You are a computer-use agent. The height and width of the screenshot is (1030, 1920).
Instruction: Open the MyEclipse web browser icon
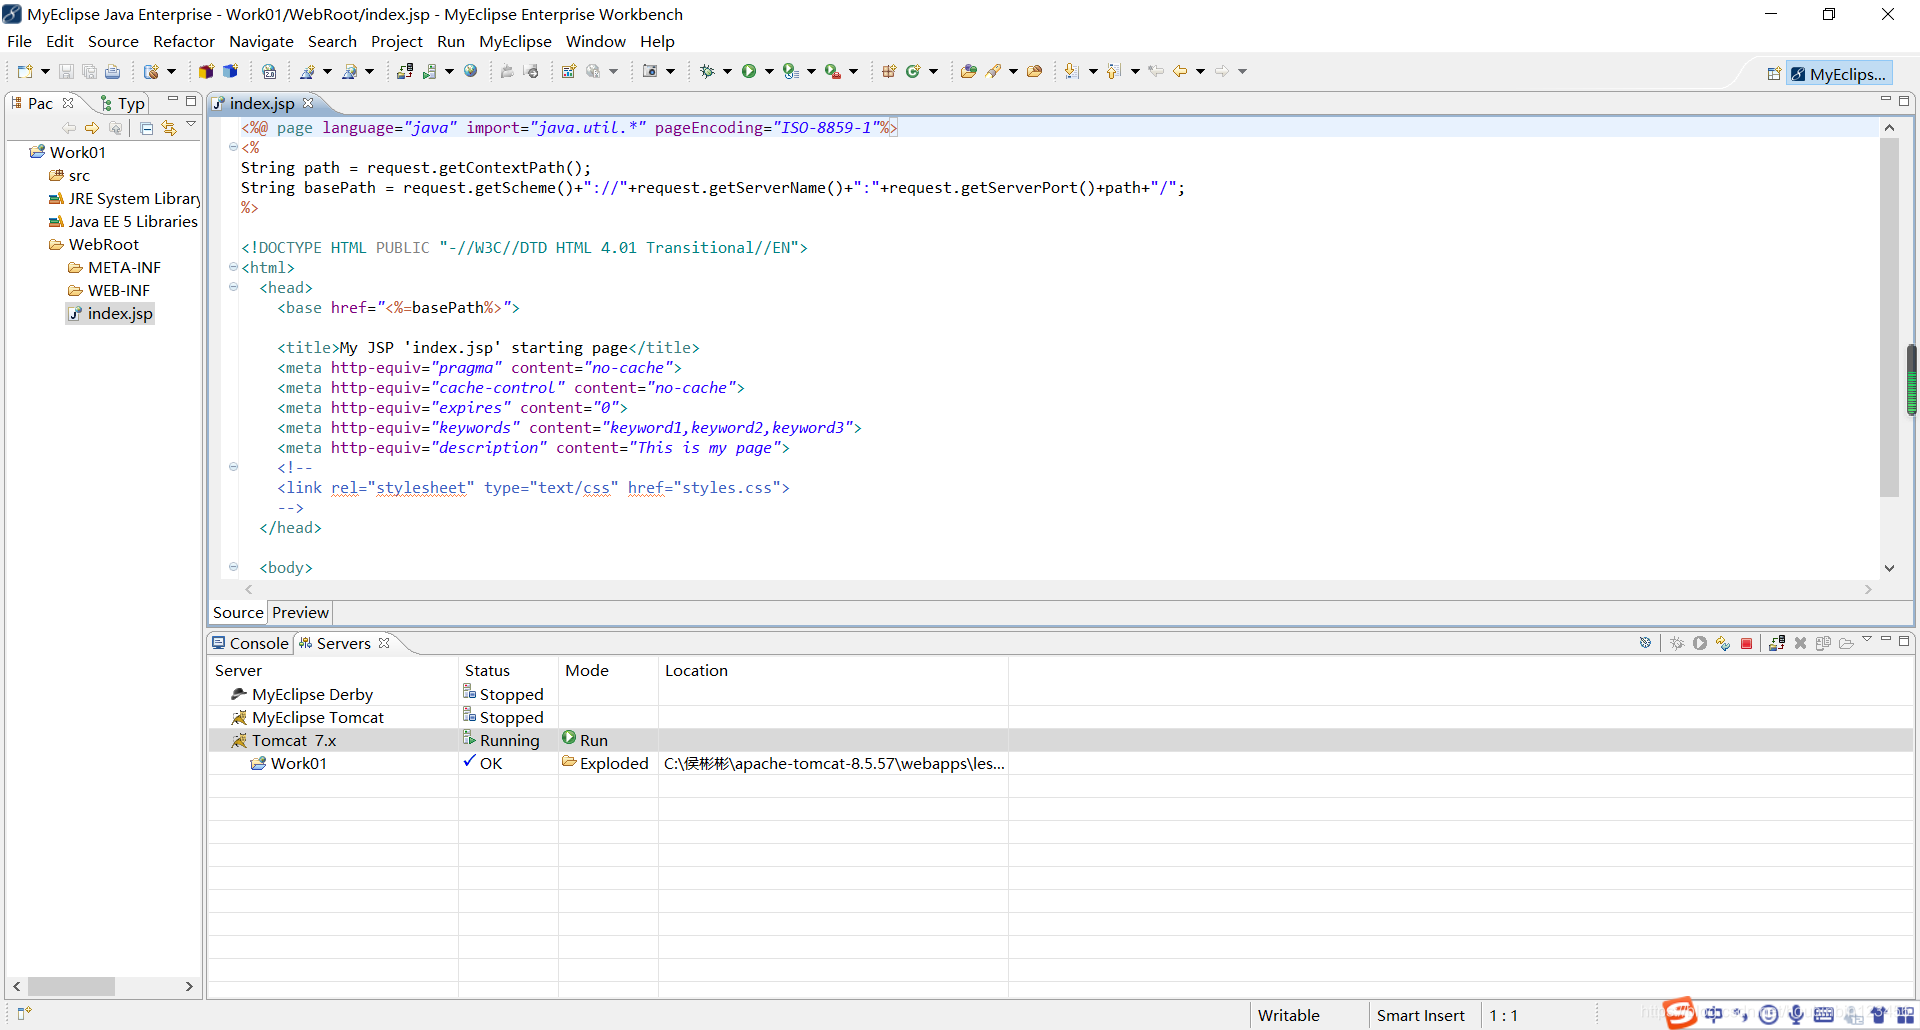(x=470, y=71)
